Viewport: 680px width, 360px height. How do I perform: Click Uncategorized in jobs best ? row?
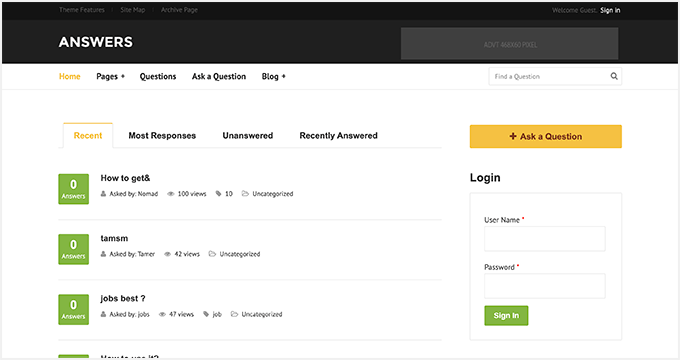[x=262, y=314]
